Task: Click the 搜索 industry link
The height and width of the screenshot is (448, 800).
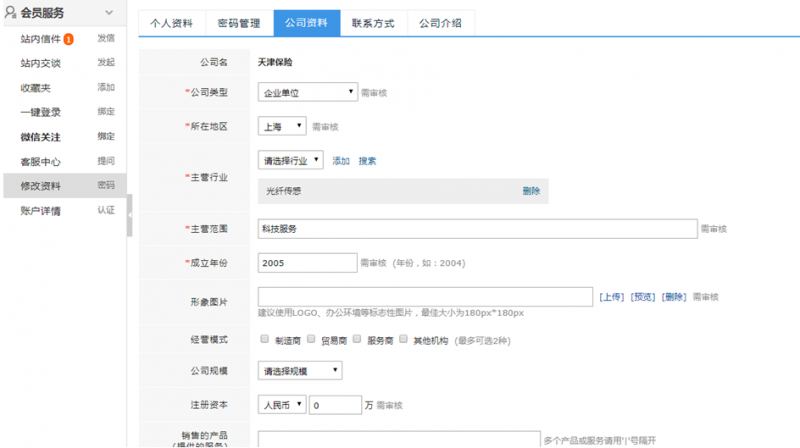Action: click(367, 161)
